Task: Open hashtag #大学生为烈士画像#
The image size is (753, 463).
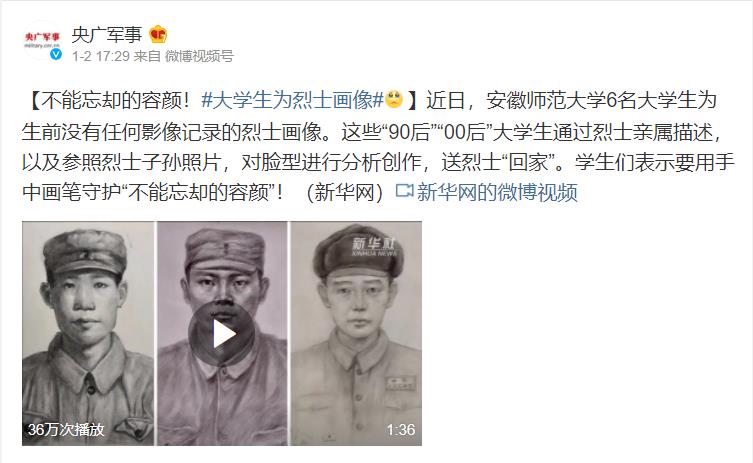Action: point(292,100)
